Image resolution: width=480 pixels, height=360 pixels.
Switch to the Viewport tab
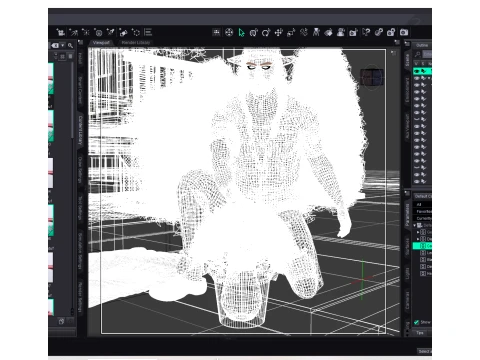pos(101,43)
